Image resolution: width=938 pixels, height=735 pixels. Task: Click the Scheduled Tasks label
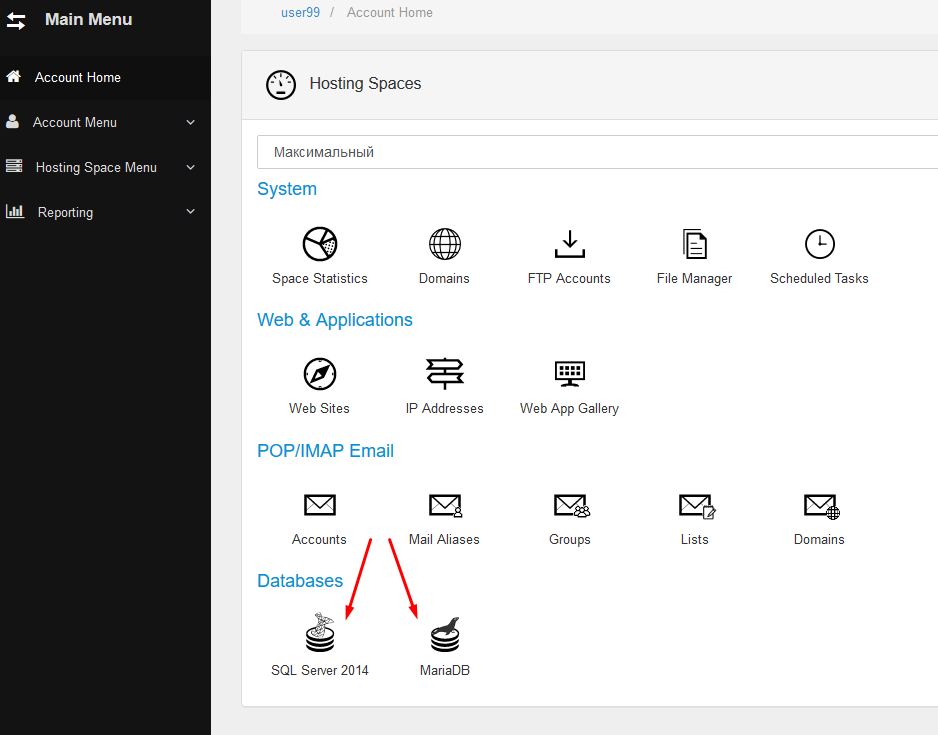(x=820, y=279)
